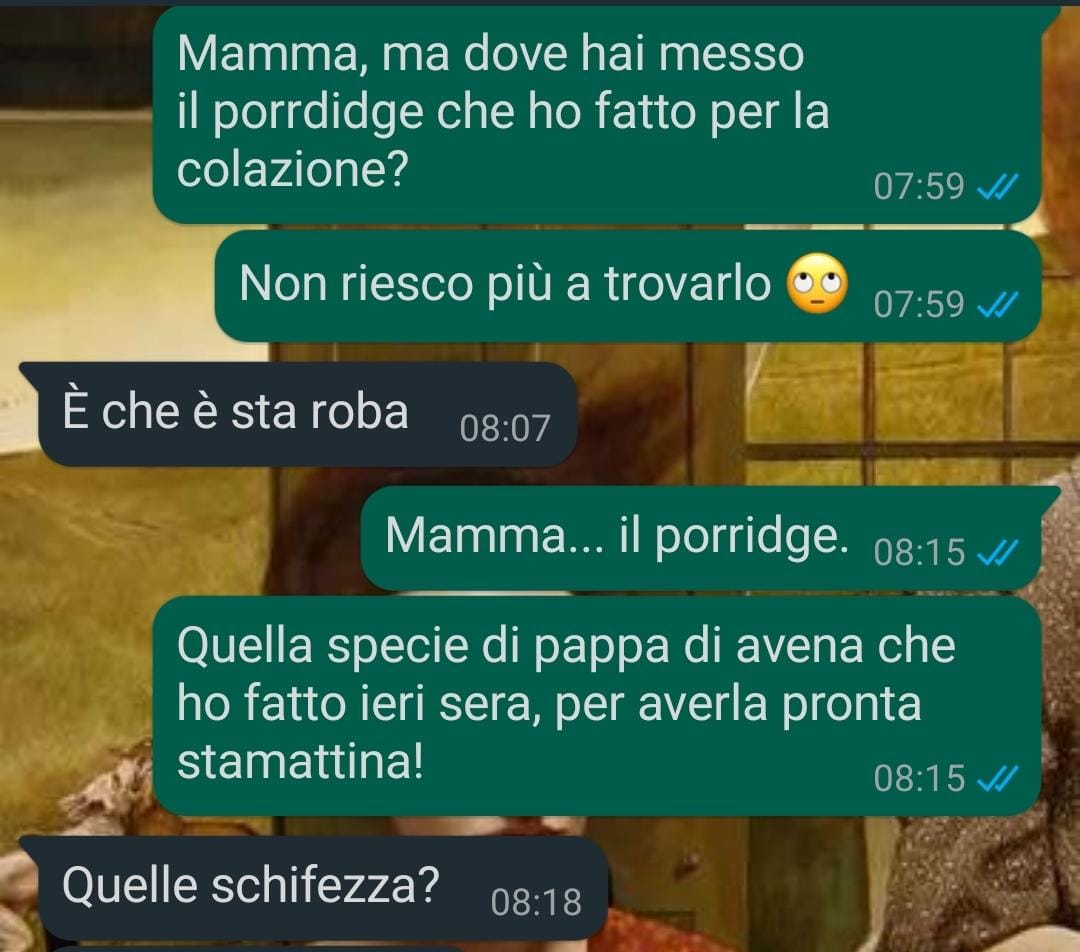Select the 'Quella specie di pappa di avena' message
Screen dimensions: 1080x952
[596, 706]
